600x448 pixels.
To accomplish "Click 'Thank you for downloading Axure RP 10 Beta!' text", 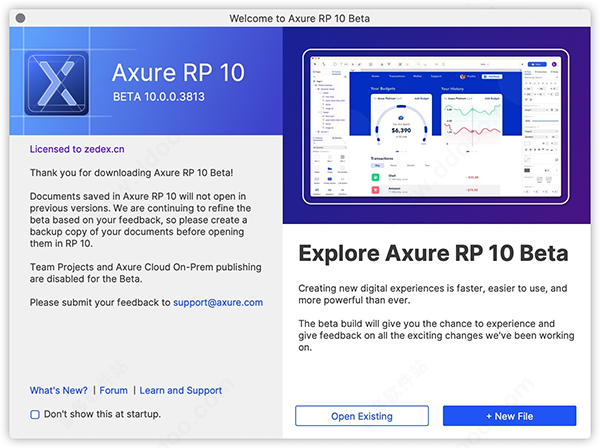I will (132, 173).
